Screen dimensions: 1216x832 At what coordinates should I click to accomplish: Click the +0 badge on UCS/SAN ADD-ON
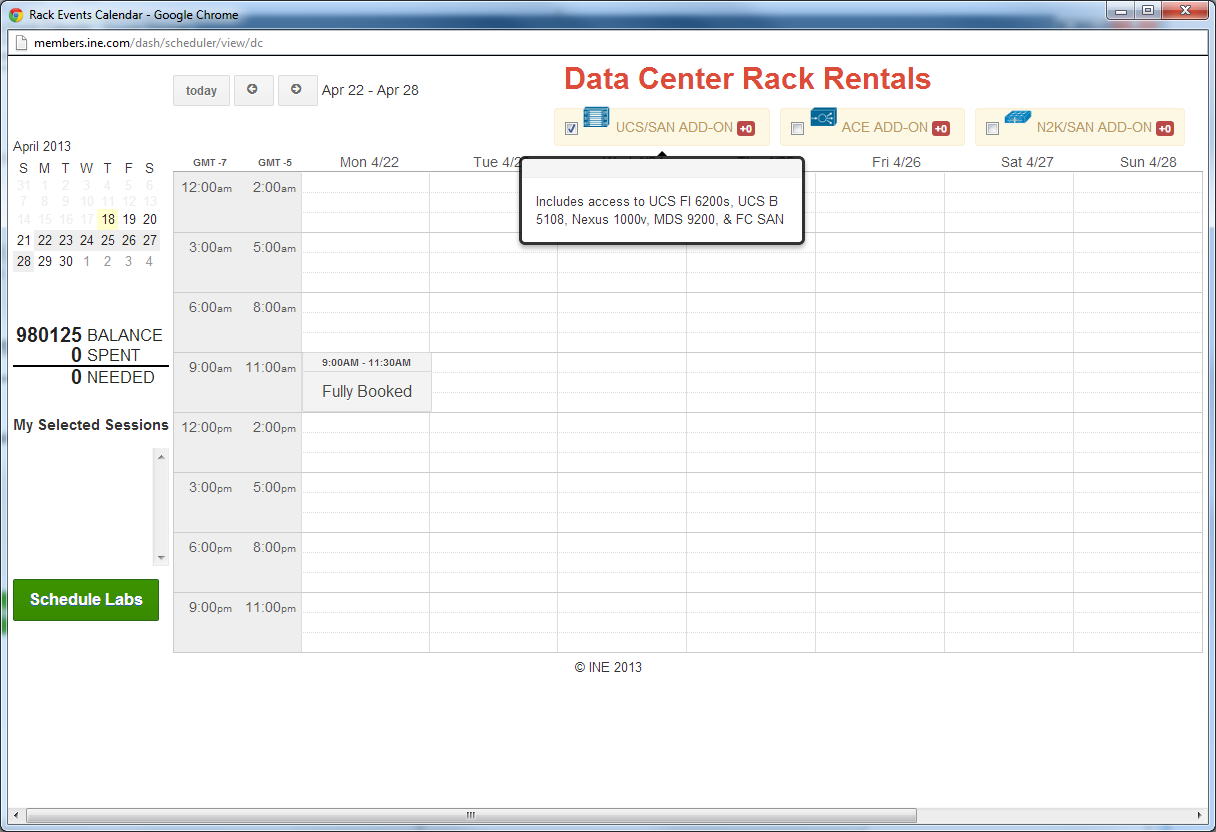746,128
